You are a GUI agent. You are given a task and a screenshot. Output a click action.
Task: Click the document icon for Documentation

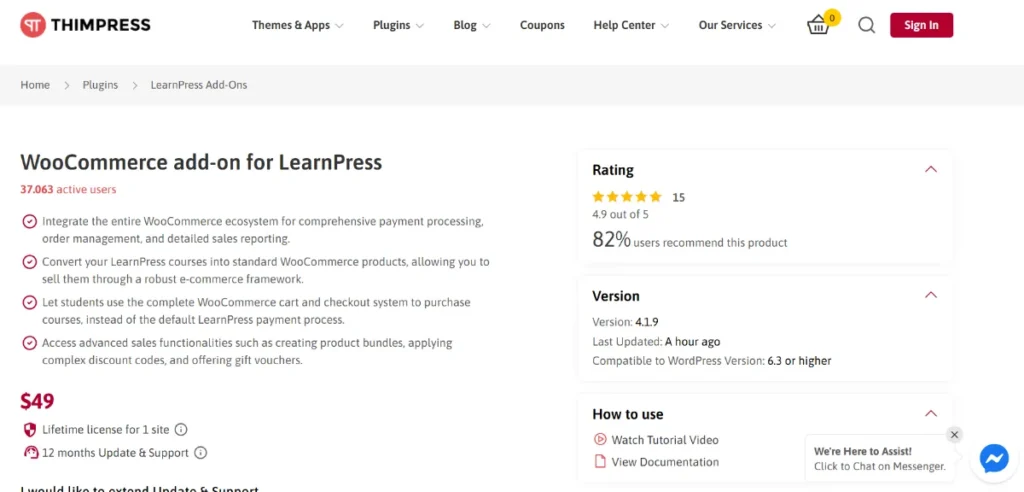600,462
